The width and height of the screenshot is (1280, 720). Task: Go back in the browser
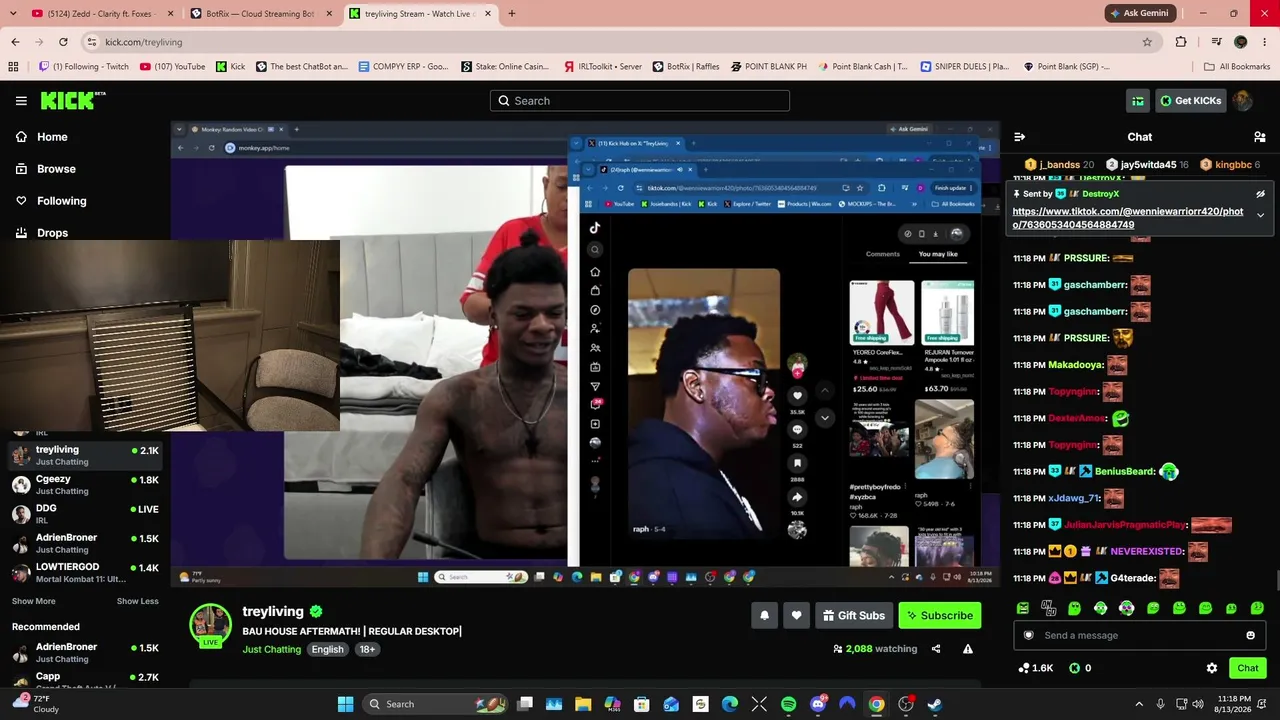pos(15,42)
